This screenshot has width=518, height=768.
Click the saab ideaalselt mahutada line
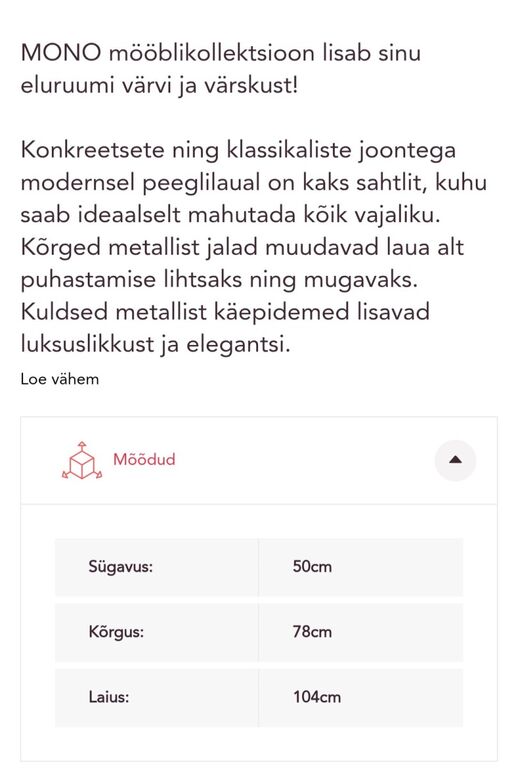[x=230, y=216]
